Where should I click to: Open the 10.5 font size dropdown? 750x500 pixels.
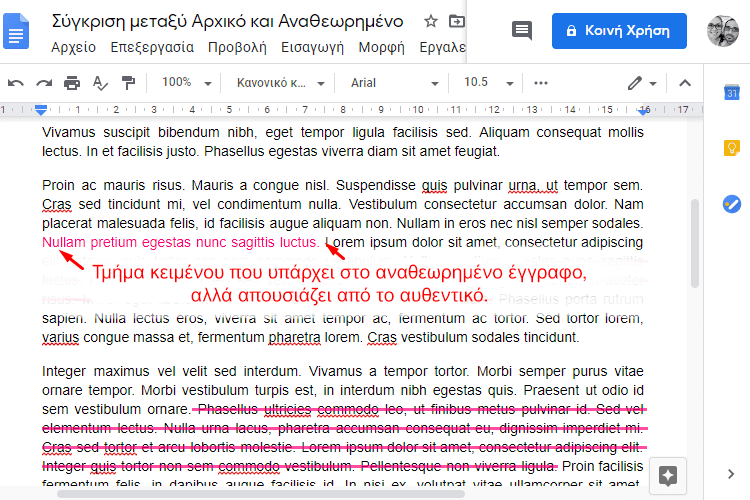(488, 83)
